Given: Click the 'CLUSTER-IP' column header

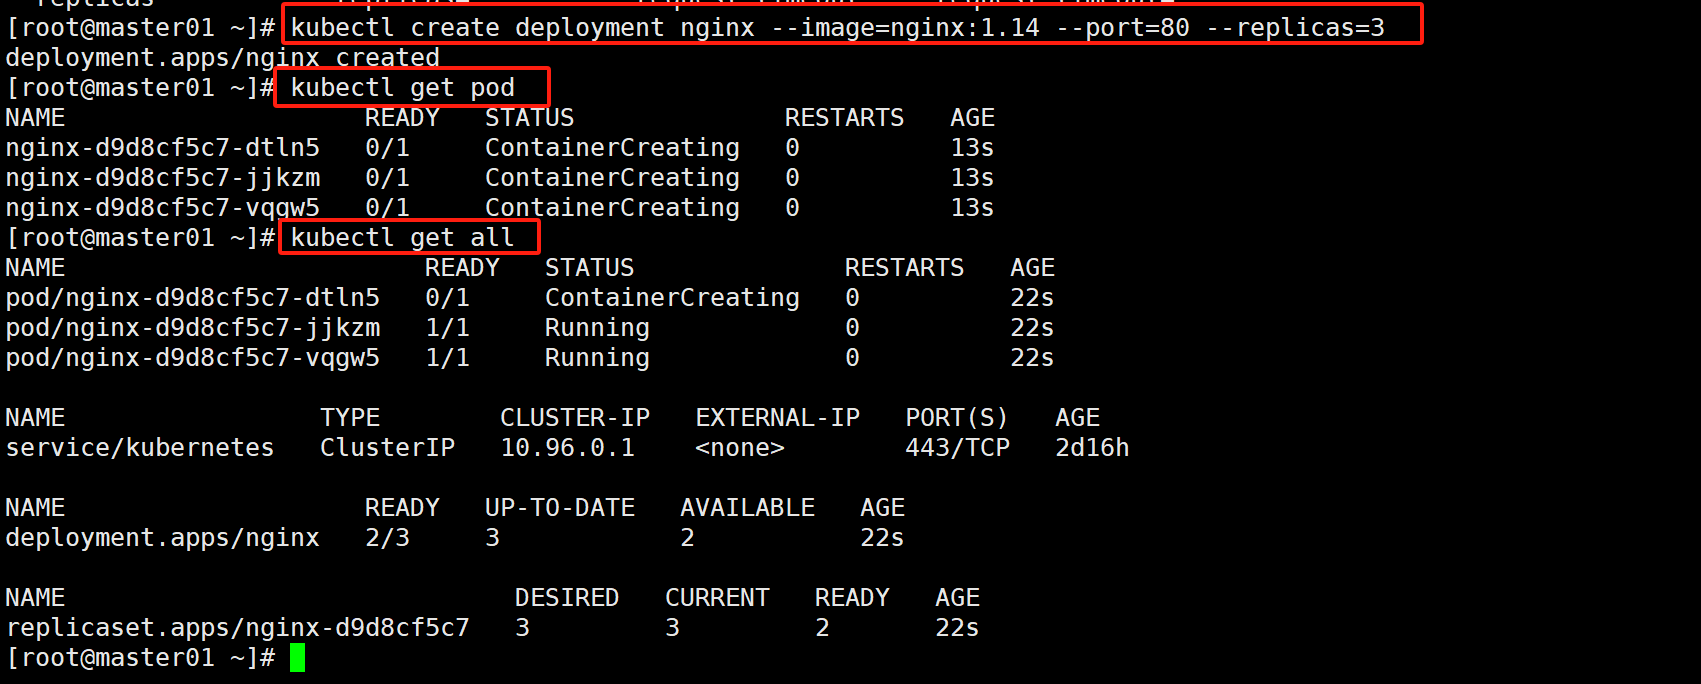Looking at the screenshot, I should coord(575,418).
